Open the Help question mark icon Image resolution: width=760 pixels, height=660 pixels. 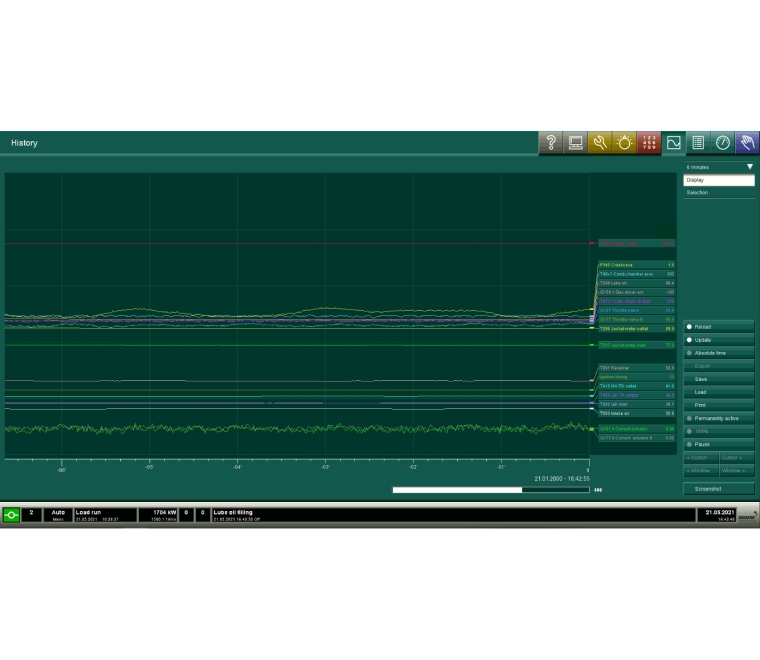click(x=551, y=143)
